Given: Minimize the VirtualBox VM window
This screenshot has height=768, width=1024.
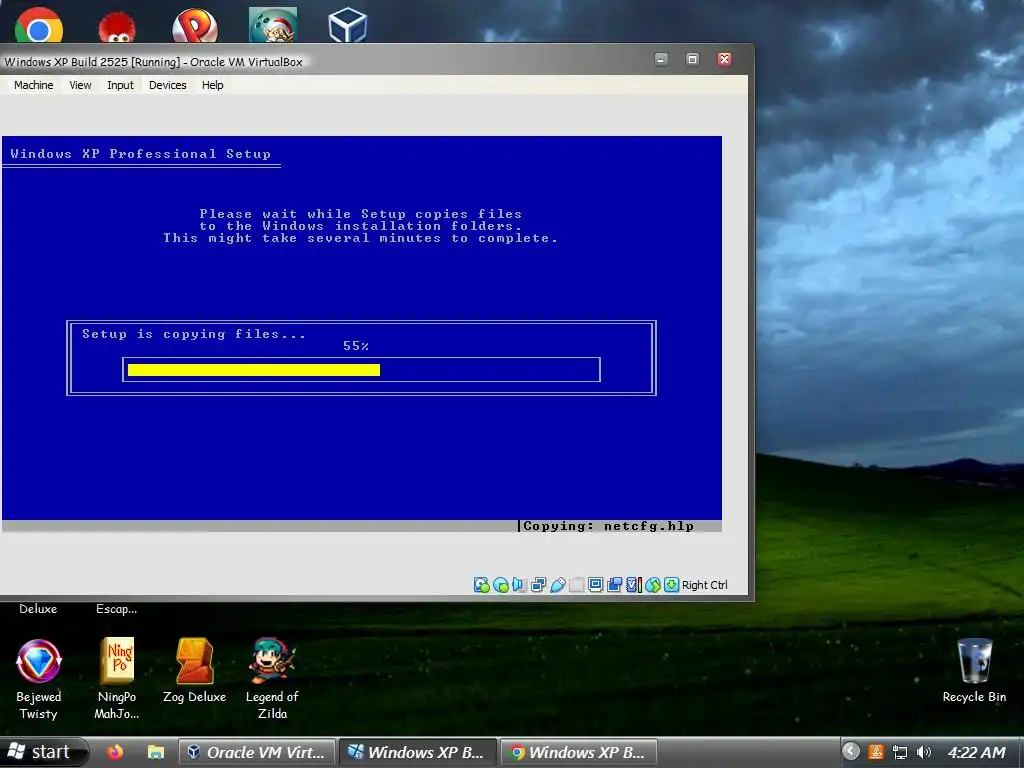Looking at the screenshot, I should tap(661, 59).
